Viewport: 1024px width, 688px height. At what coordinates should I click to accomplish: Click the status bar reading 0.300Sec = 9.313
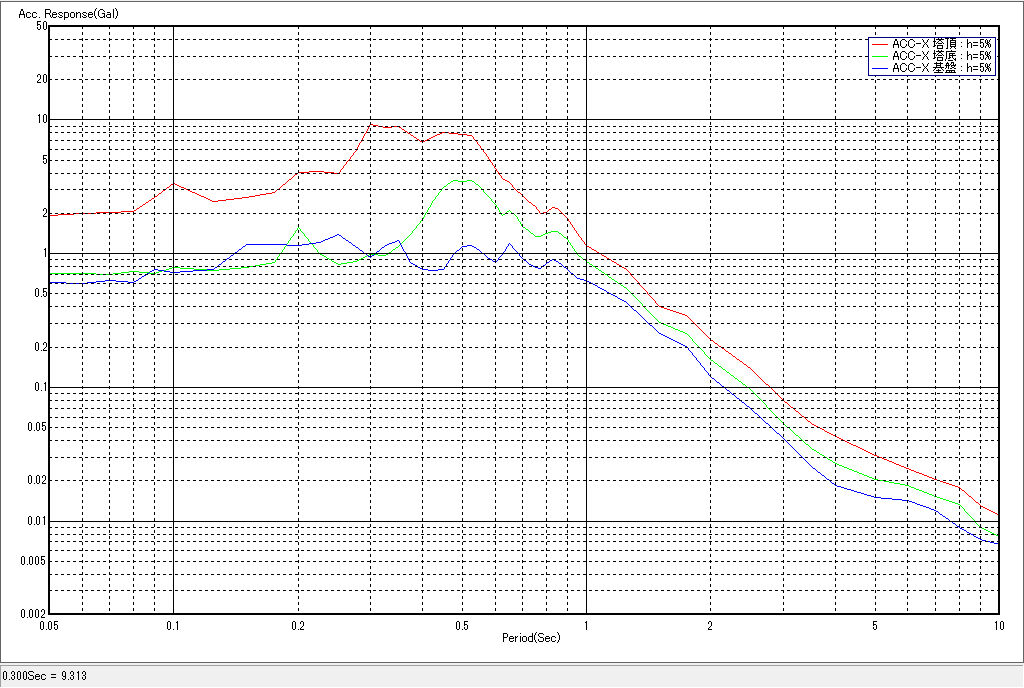click(45, 676)
